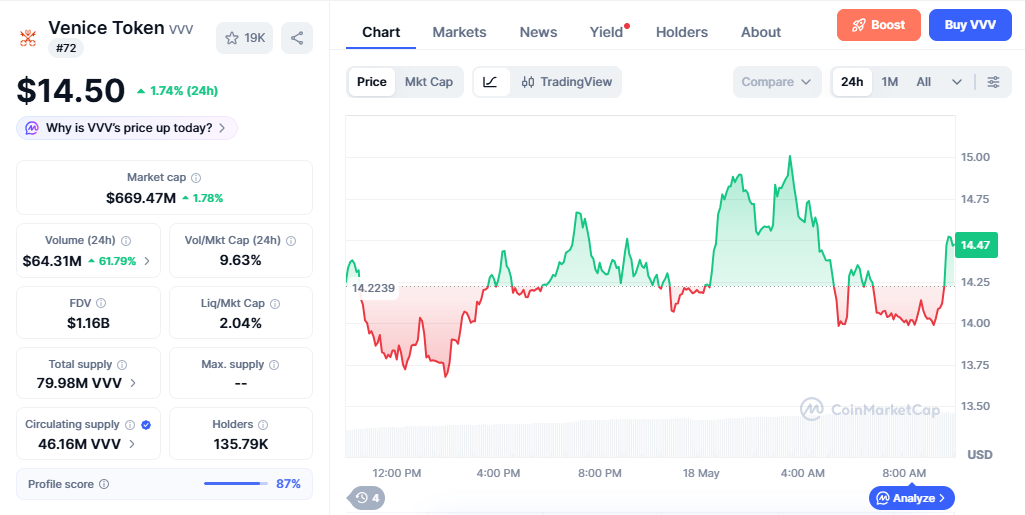Open Why is VVV's price up today

tap(127, 128)
